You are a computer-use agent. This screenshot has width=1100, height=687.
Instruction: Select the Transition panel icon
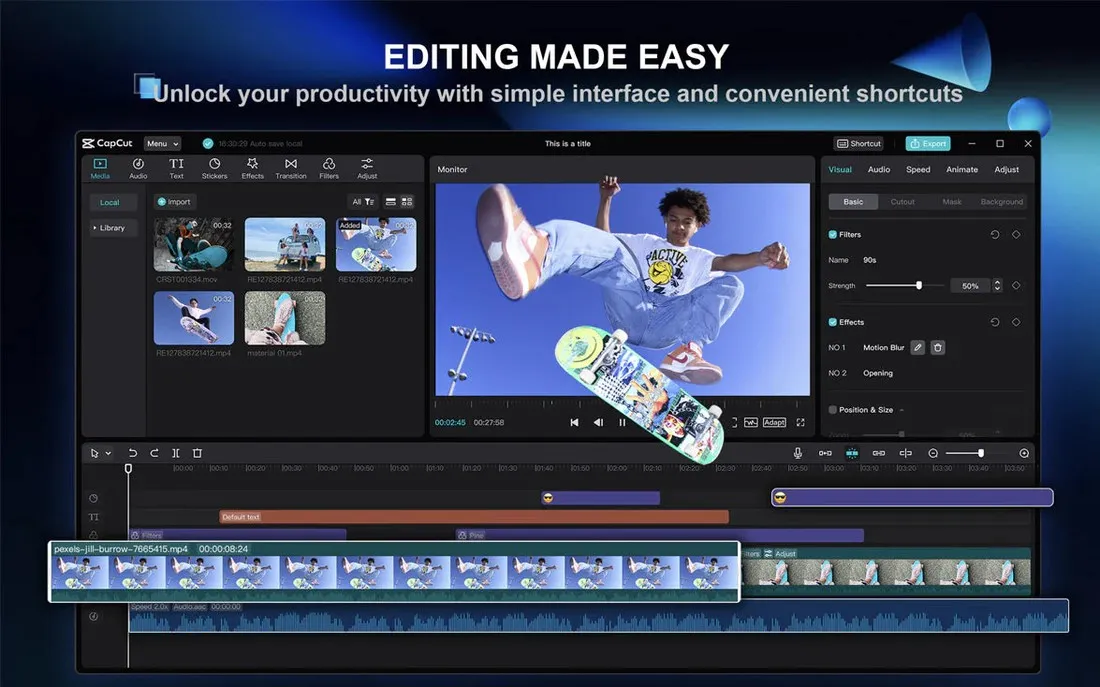290,167
